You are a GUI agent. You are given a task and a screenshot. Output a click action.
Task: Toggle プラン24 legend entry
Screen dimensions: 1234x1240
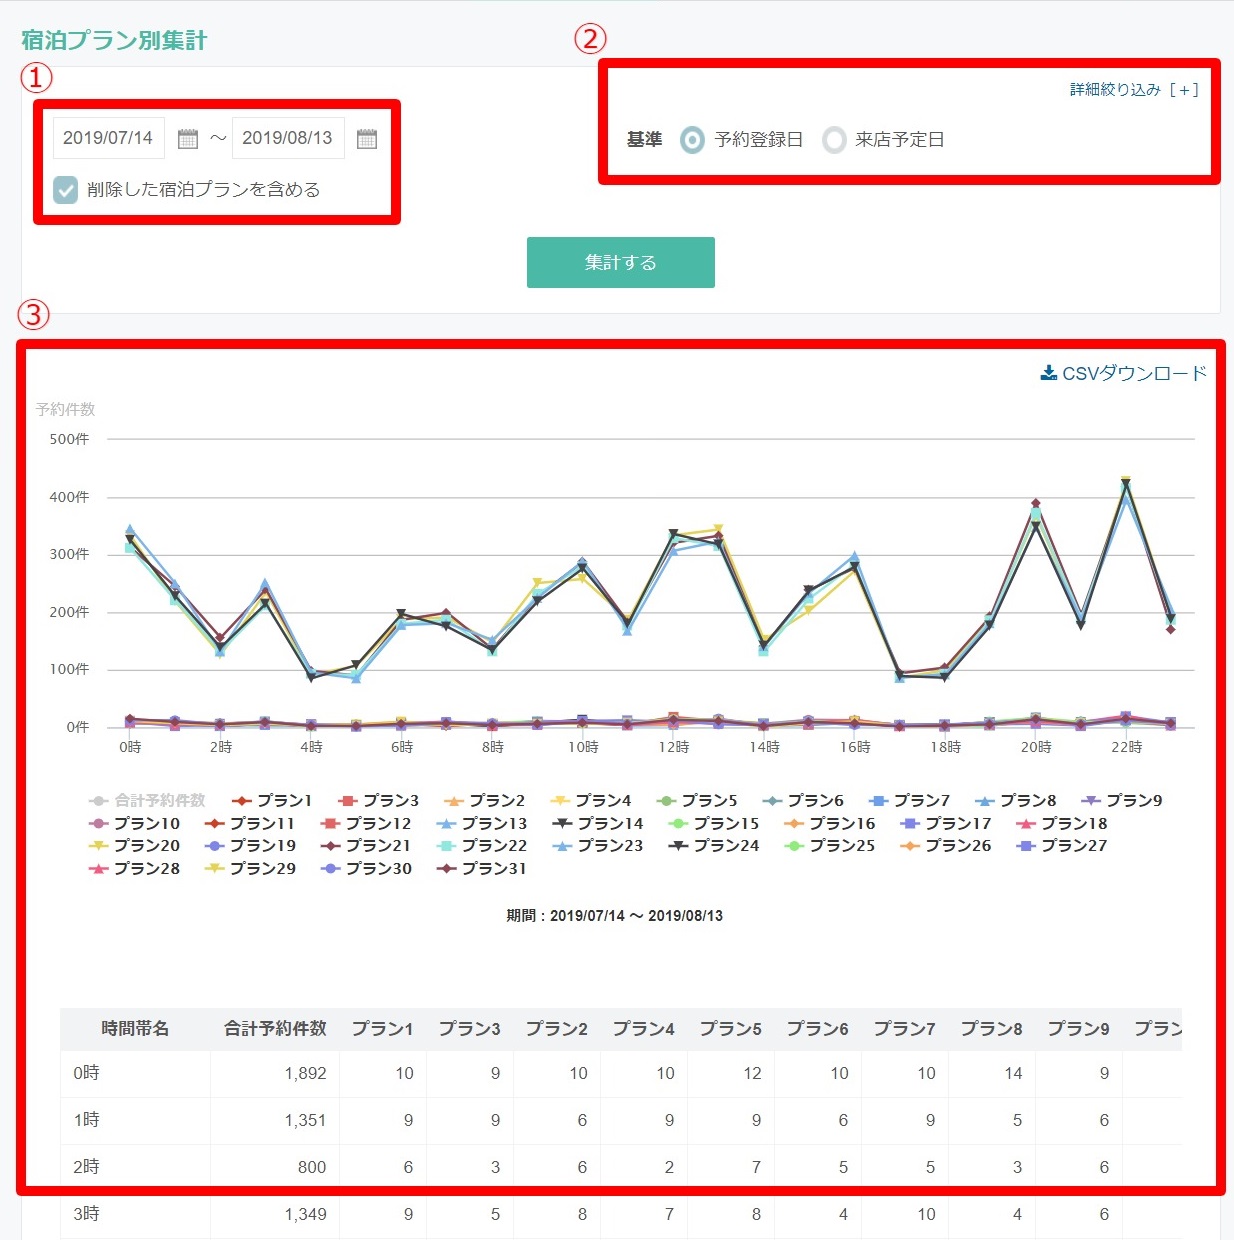click(714, 845)
